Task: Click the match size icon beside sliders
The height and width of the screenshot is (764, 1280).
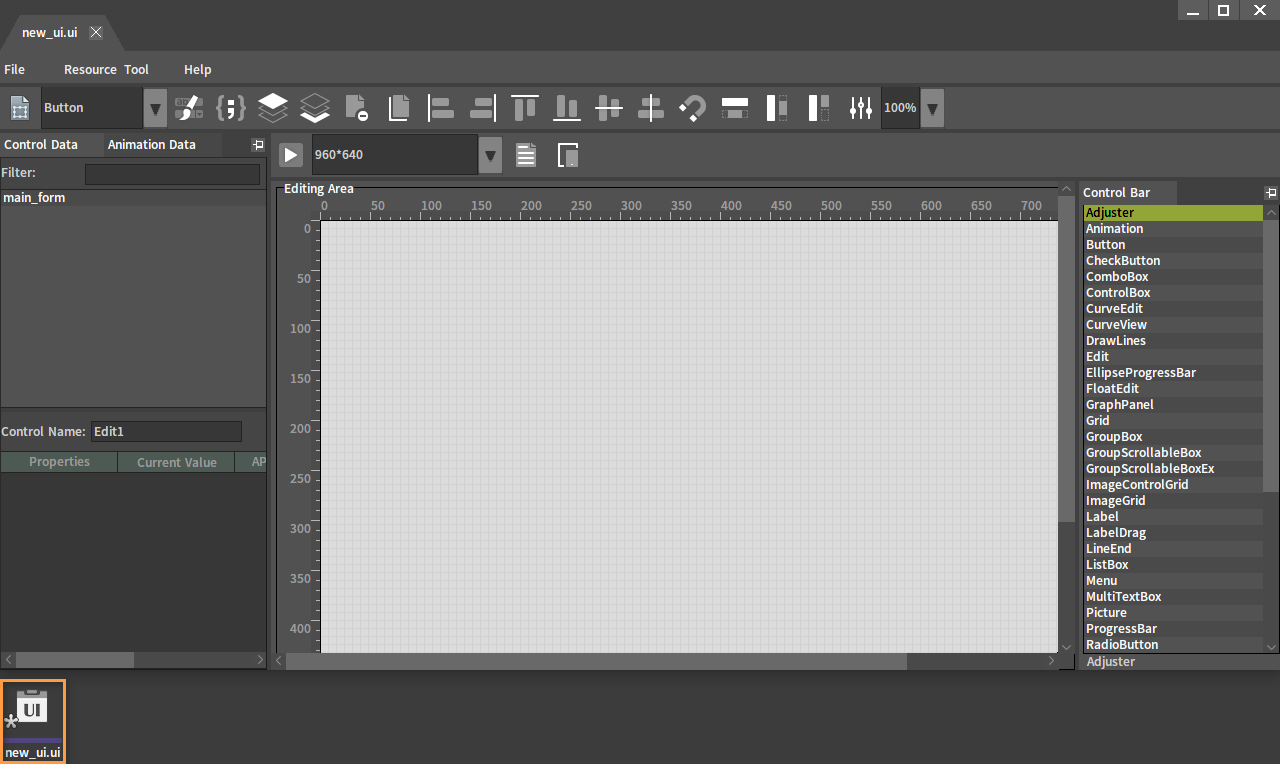Action: click(819, 108)
